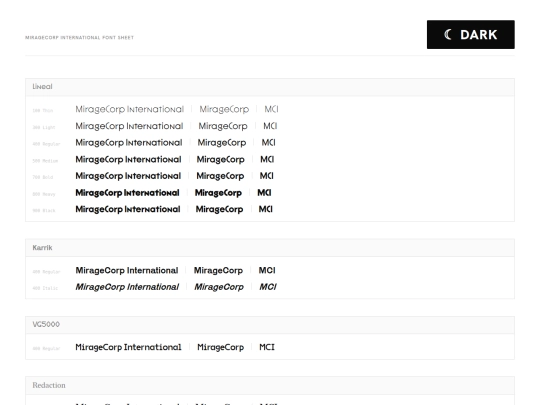Screen dimensions: 540x405
Task: Click 'MCI' in the Lineal Light row
Action: click(270, 126)
